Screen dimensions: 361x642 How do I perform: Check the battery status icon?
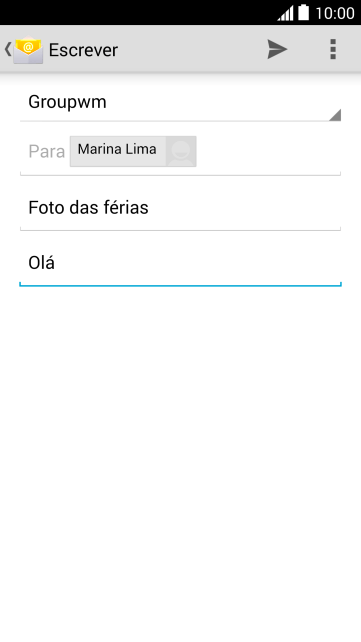(x=303, y=12)
